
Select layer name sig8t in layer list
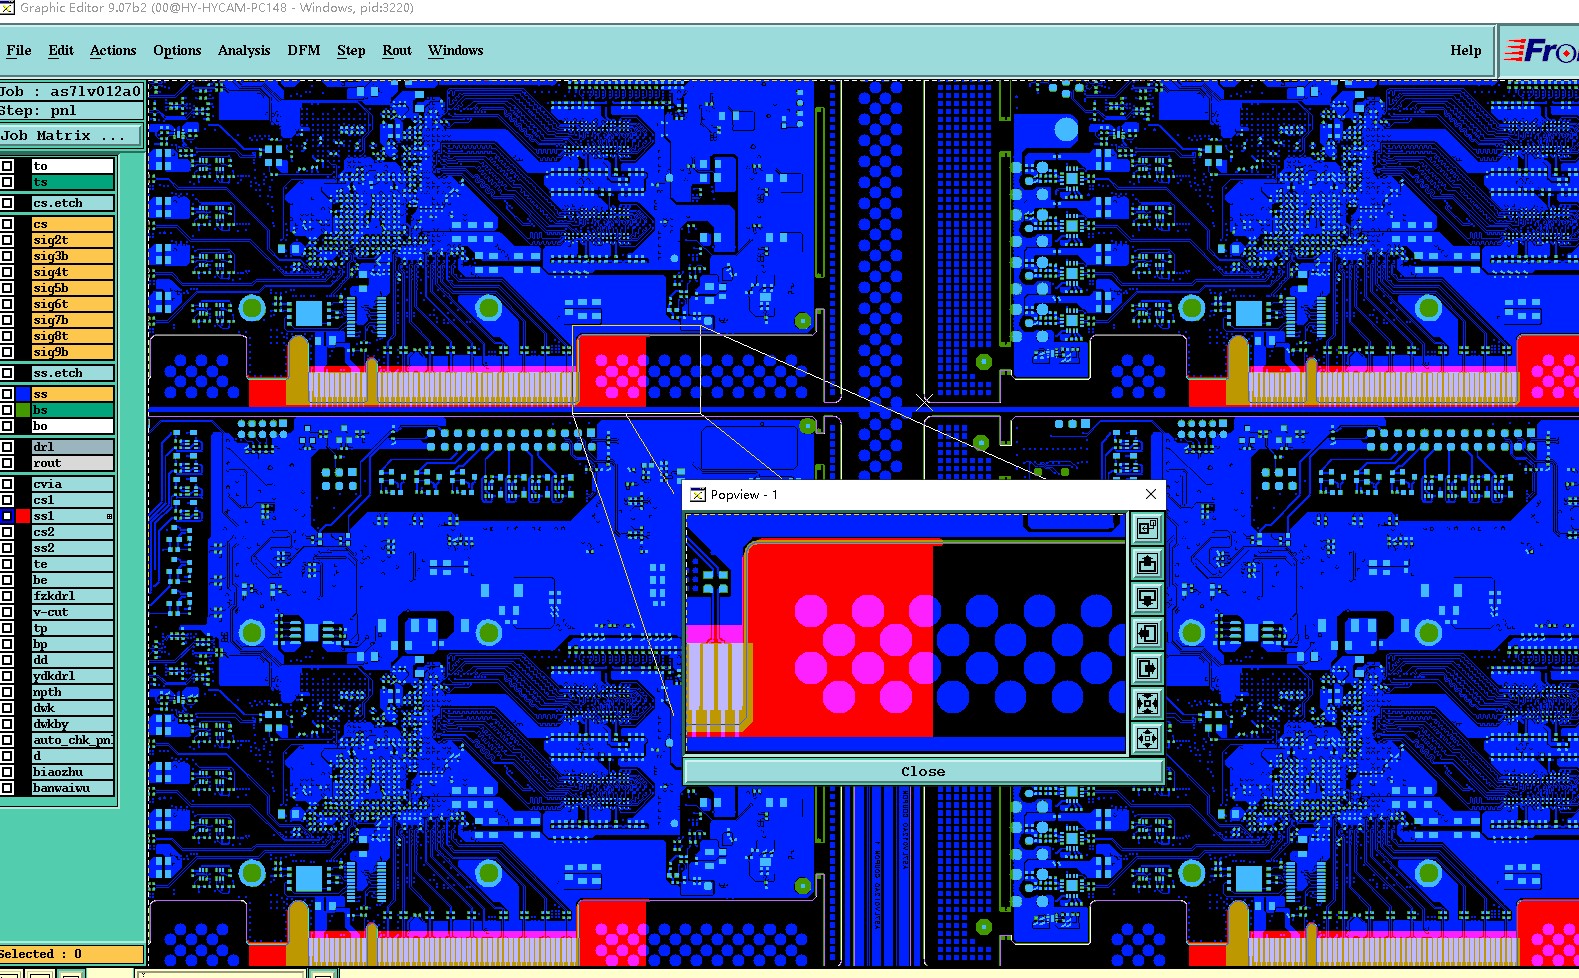point(72,336)
